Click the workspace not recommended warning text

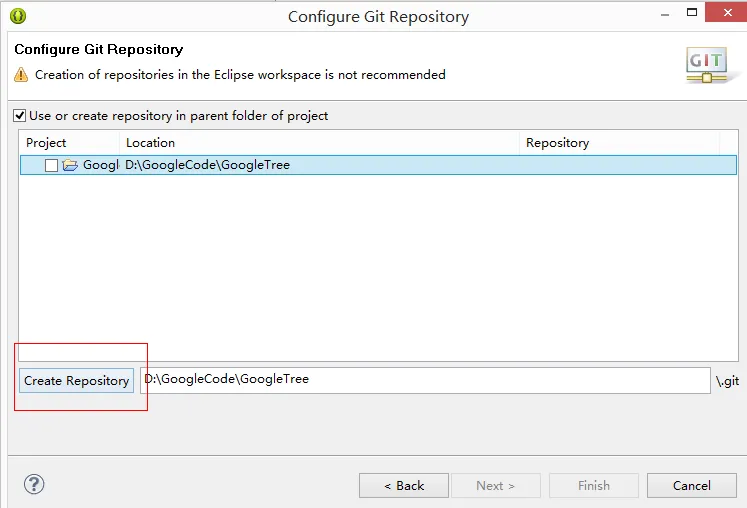click(240, 75)
